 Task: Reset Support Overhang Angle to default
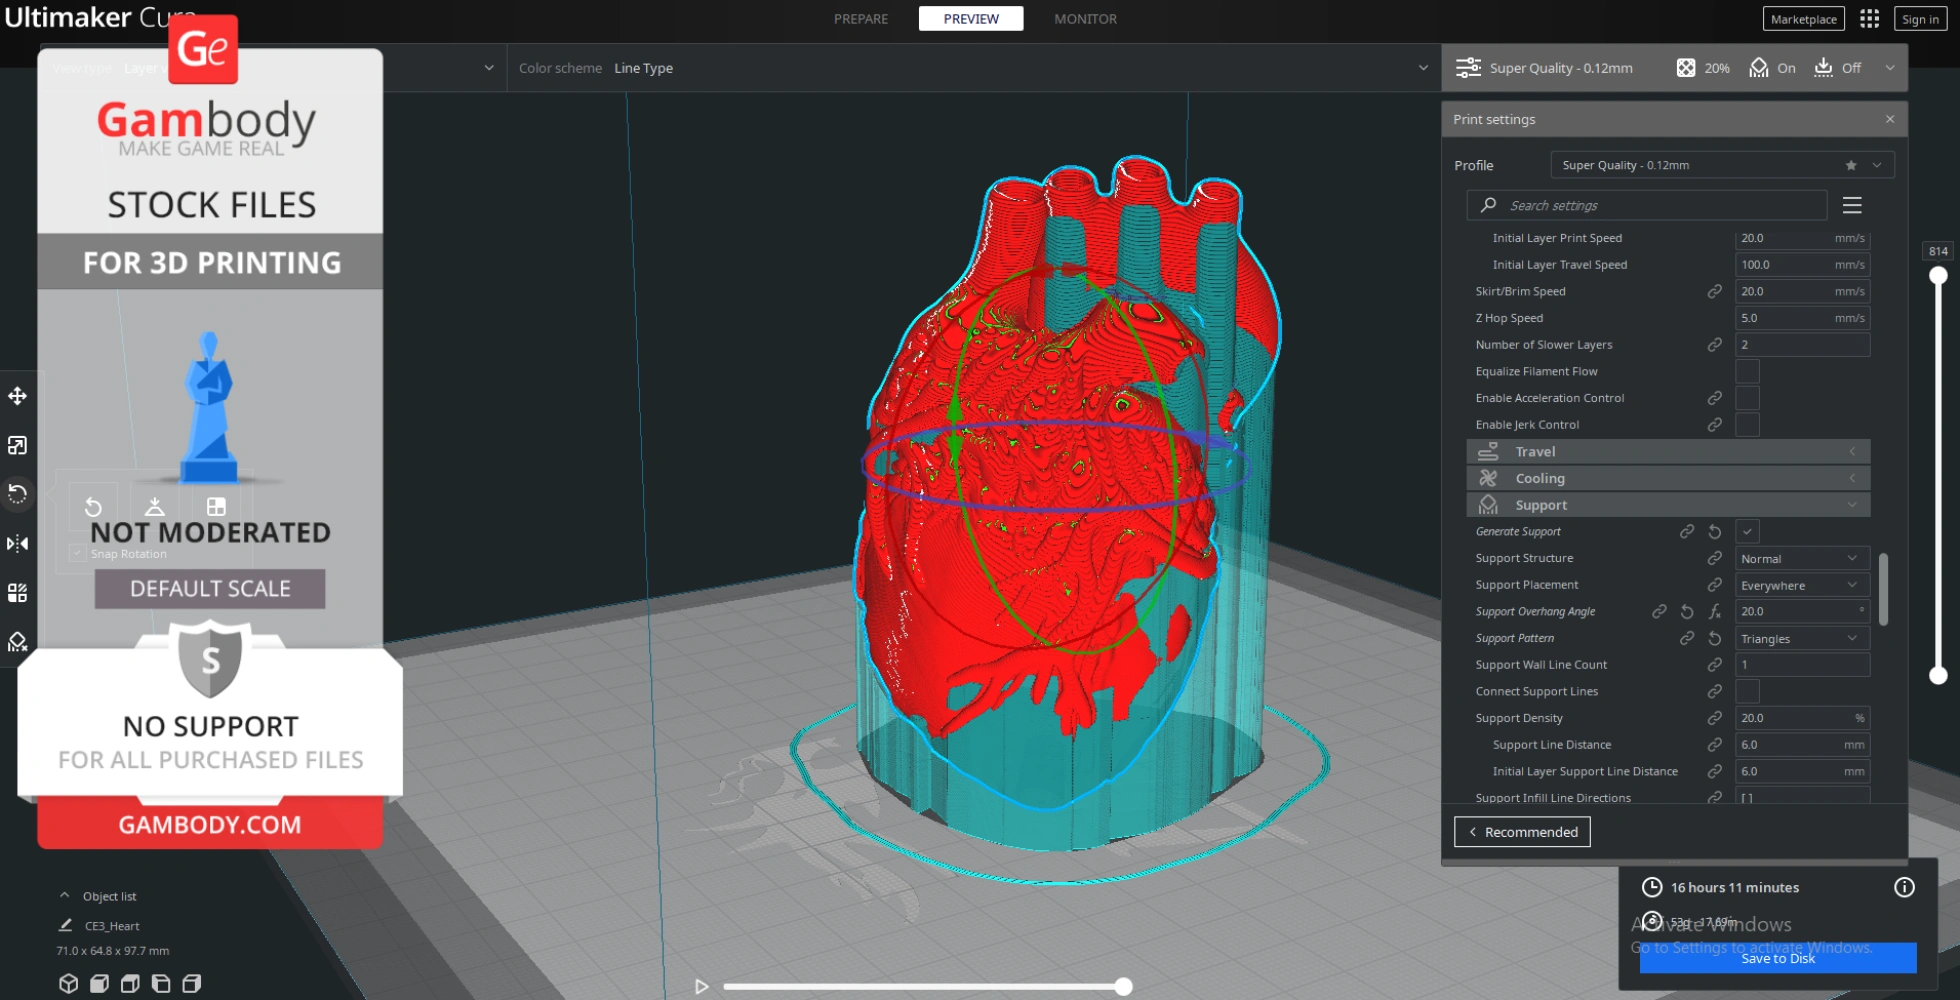pos(1687,611)
